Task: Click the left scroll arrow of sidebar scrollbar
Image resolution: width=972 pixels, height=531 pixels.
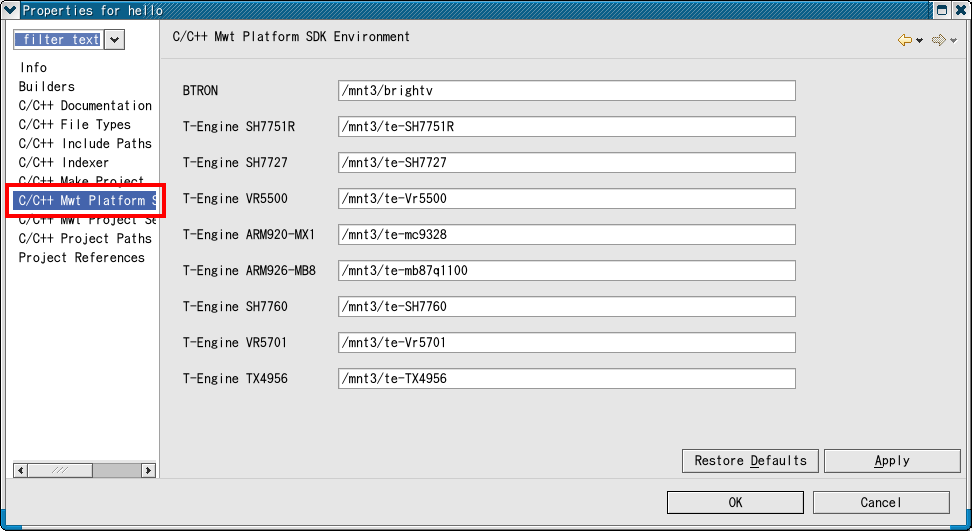Action: [20, 470]
